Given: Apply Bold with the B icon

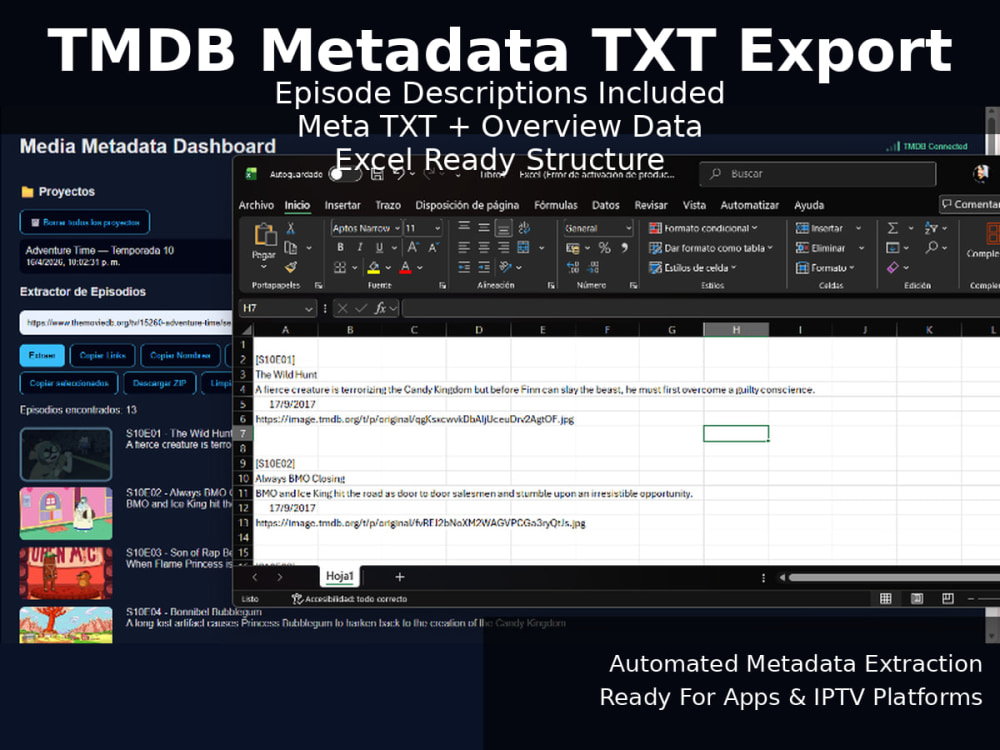Looking at the screenshot, I should (x=341, y=247).
